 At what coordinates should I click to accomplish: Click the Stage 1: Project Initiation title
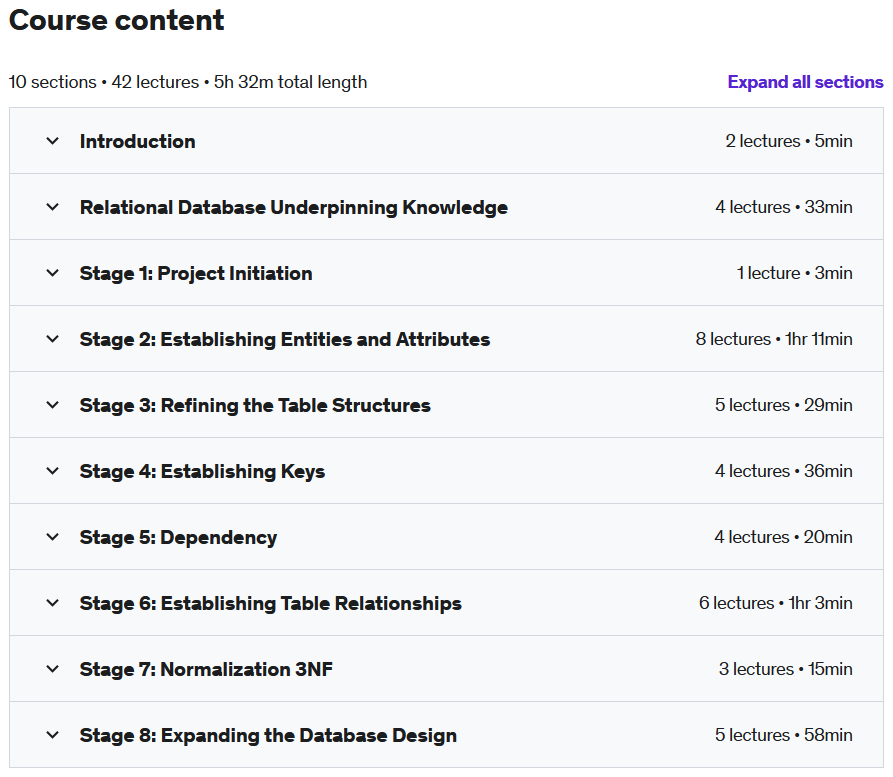pyautogui.click(x=196, y=273)
